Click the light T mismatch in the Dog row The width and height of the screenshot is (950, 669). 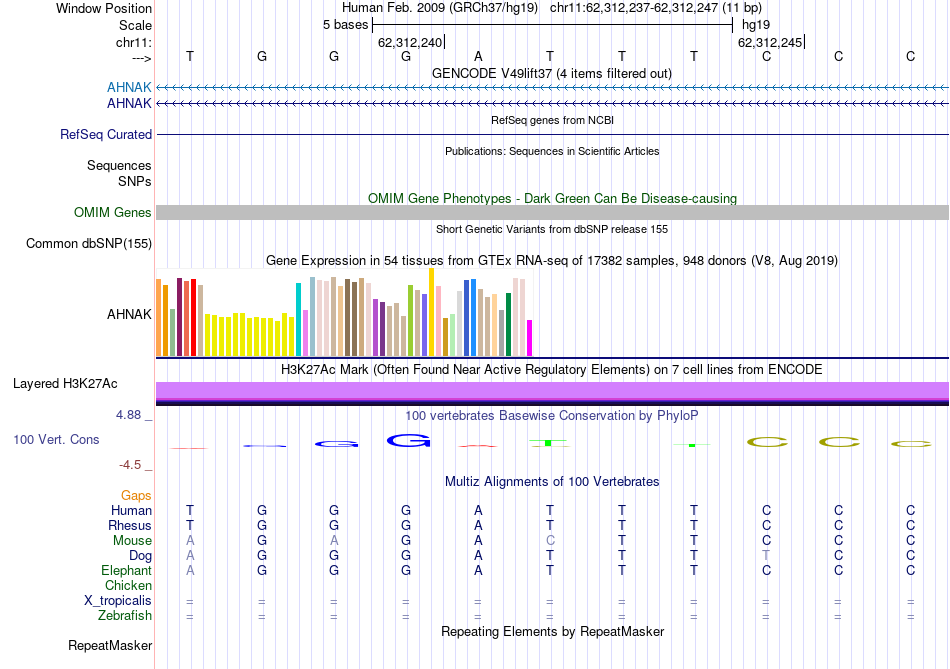point(766,556)
